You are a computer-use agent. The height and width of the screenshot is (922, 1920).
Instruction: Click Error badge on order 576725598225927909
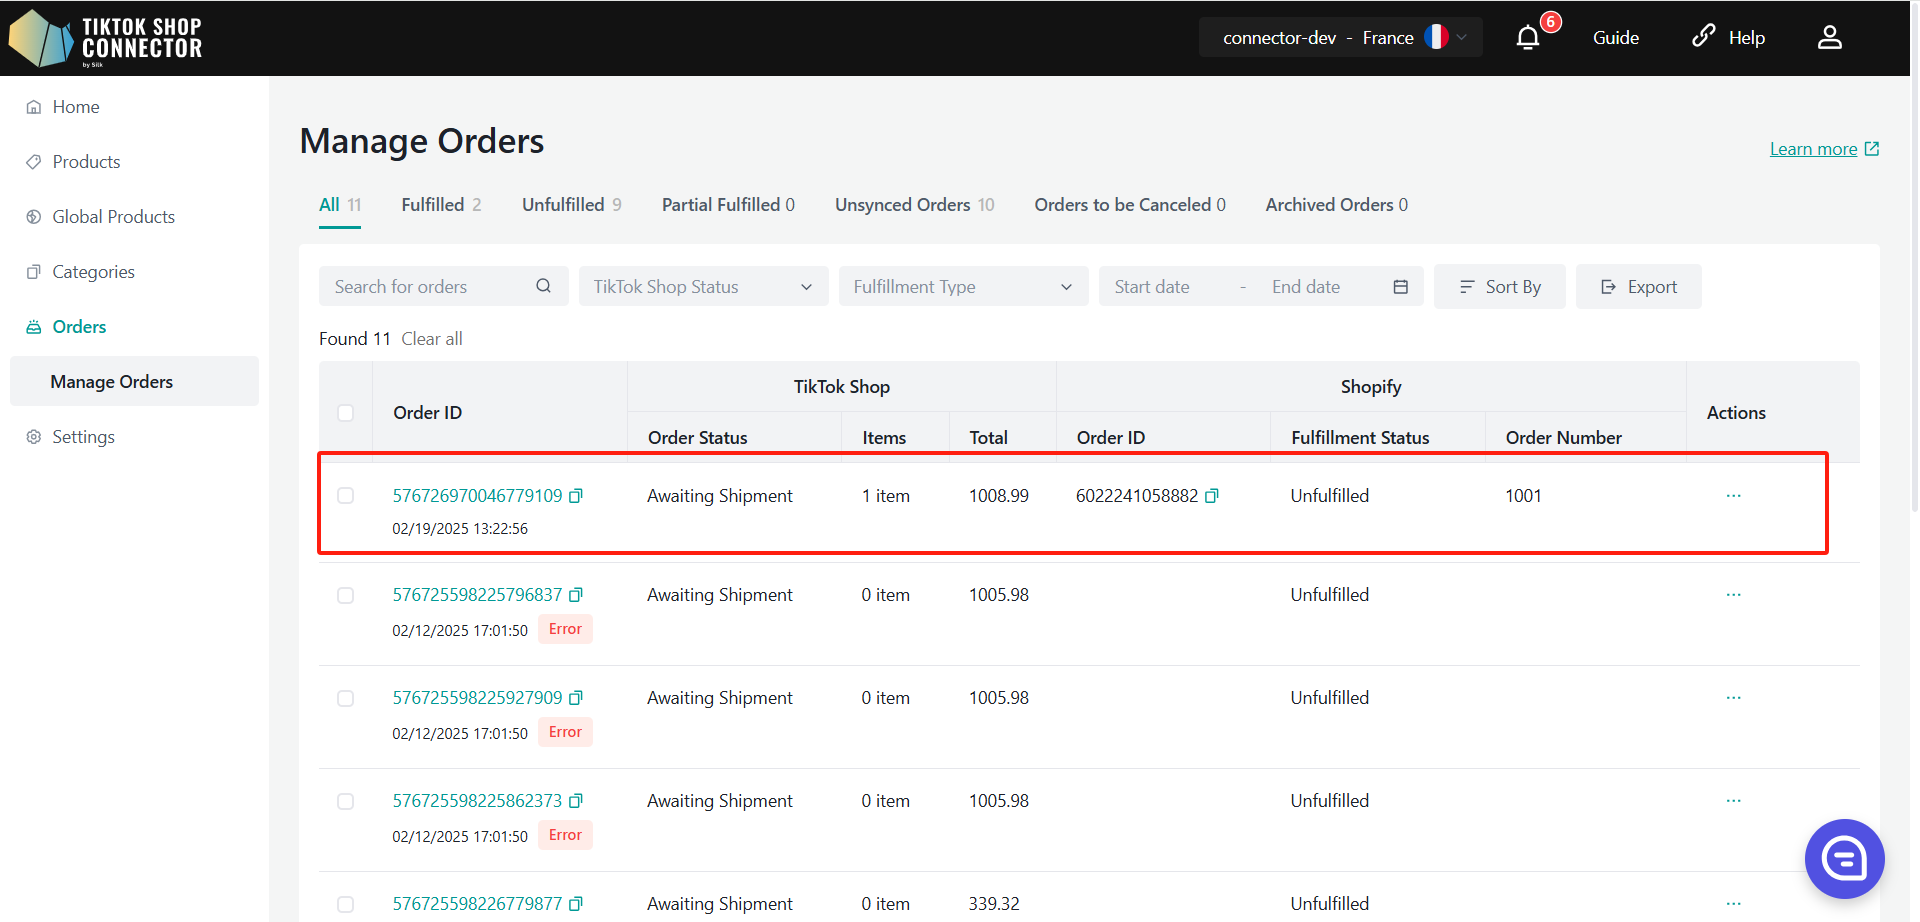[x=565, y=732]
